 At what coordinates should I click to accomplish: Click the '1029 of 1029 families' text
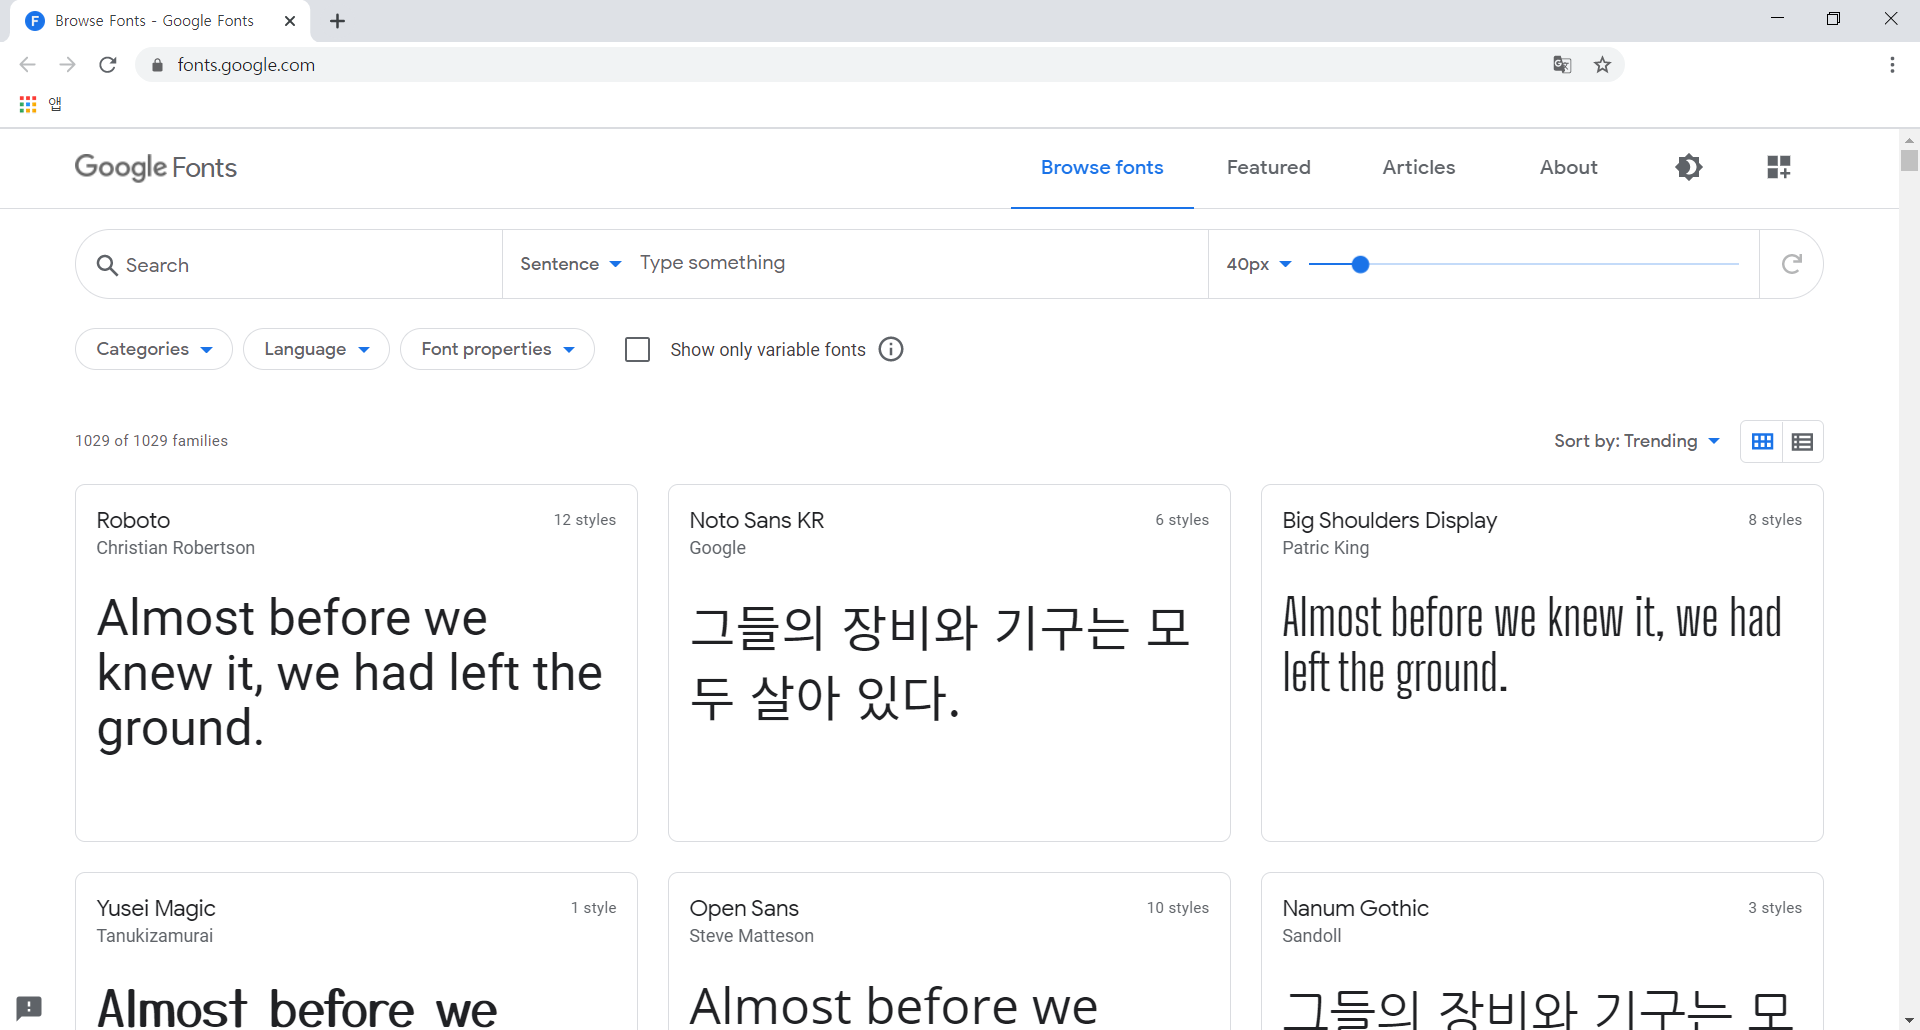[x=151, y=441]
